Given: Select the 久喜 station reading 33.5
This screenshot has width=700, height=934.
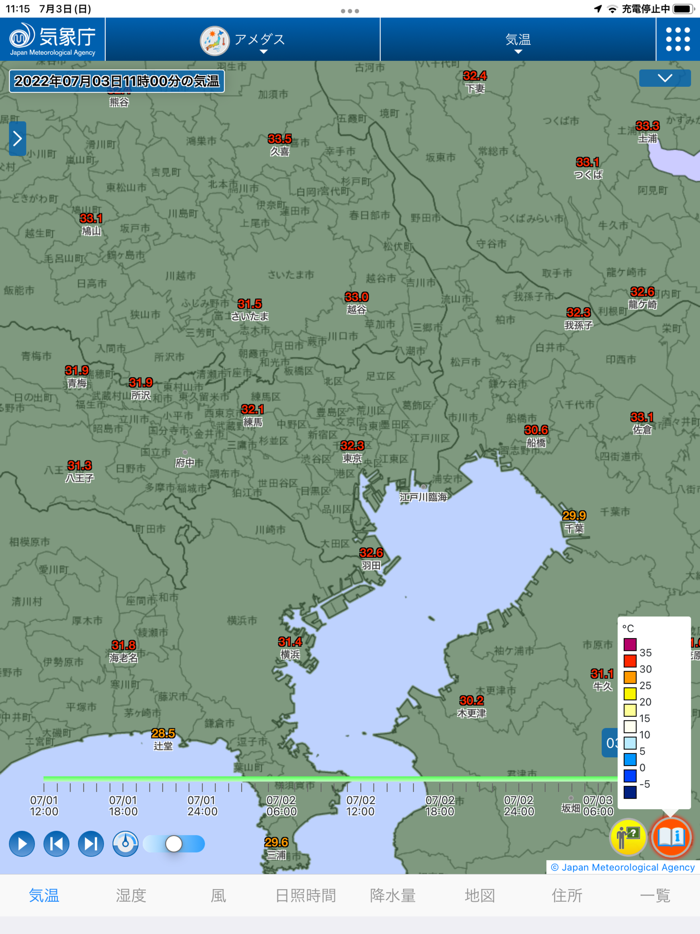Looking at the screenshot, I should click(x=279, y=145).
